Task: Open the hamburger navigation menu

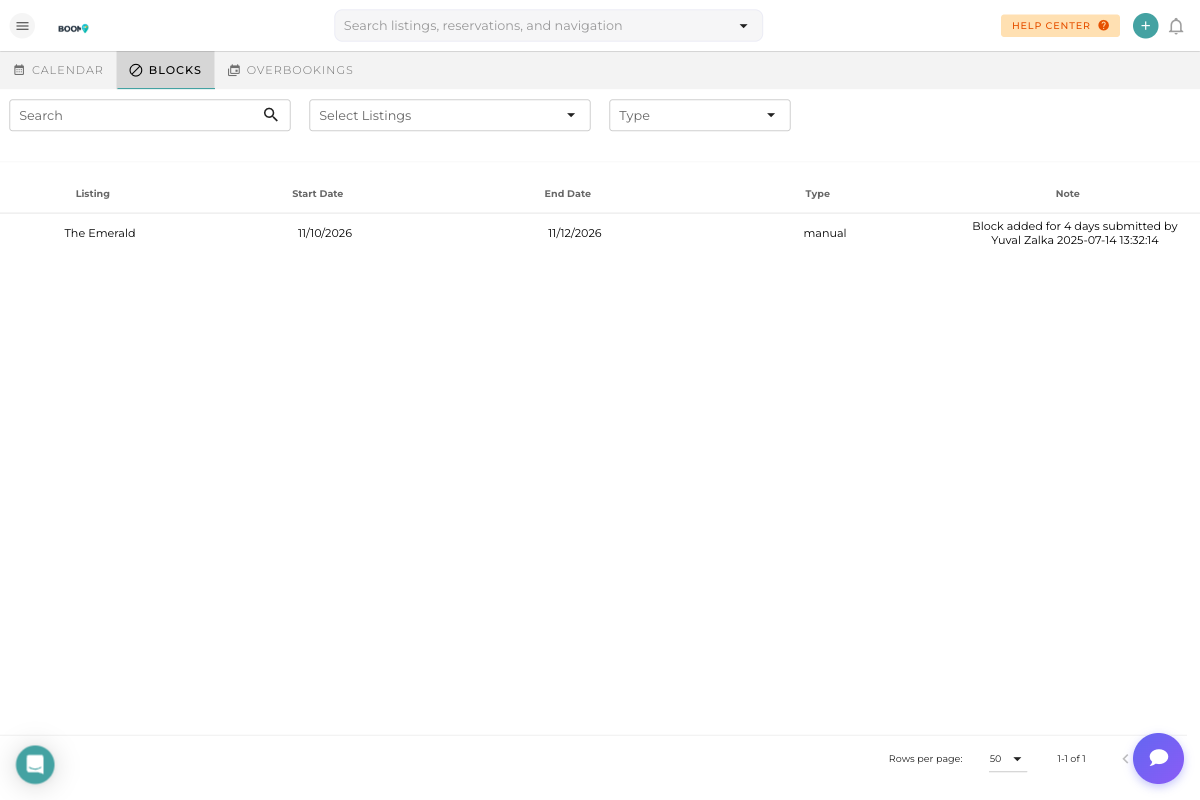Action: (x=22, y=26)
